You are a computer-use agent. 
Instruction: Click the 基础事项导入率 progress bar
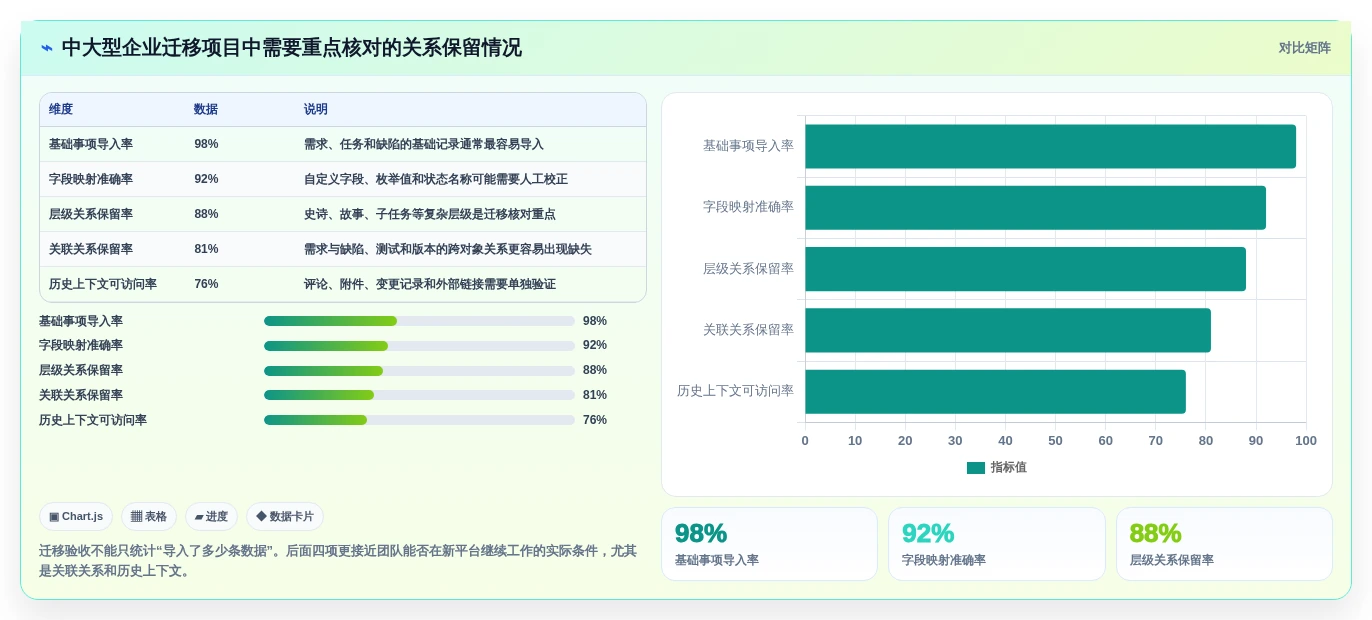coord(419,321)
